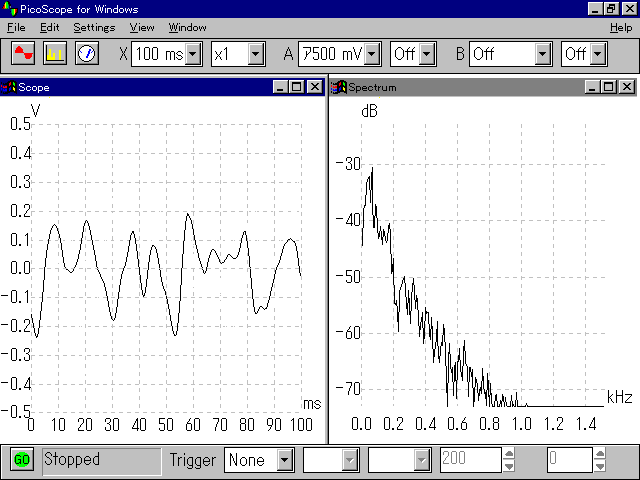The image size is (640, 480).
Task: Expand channel B range Off dropdown
Action: [x=542, y=54]
